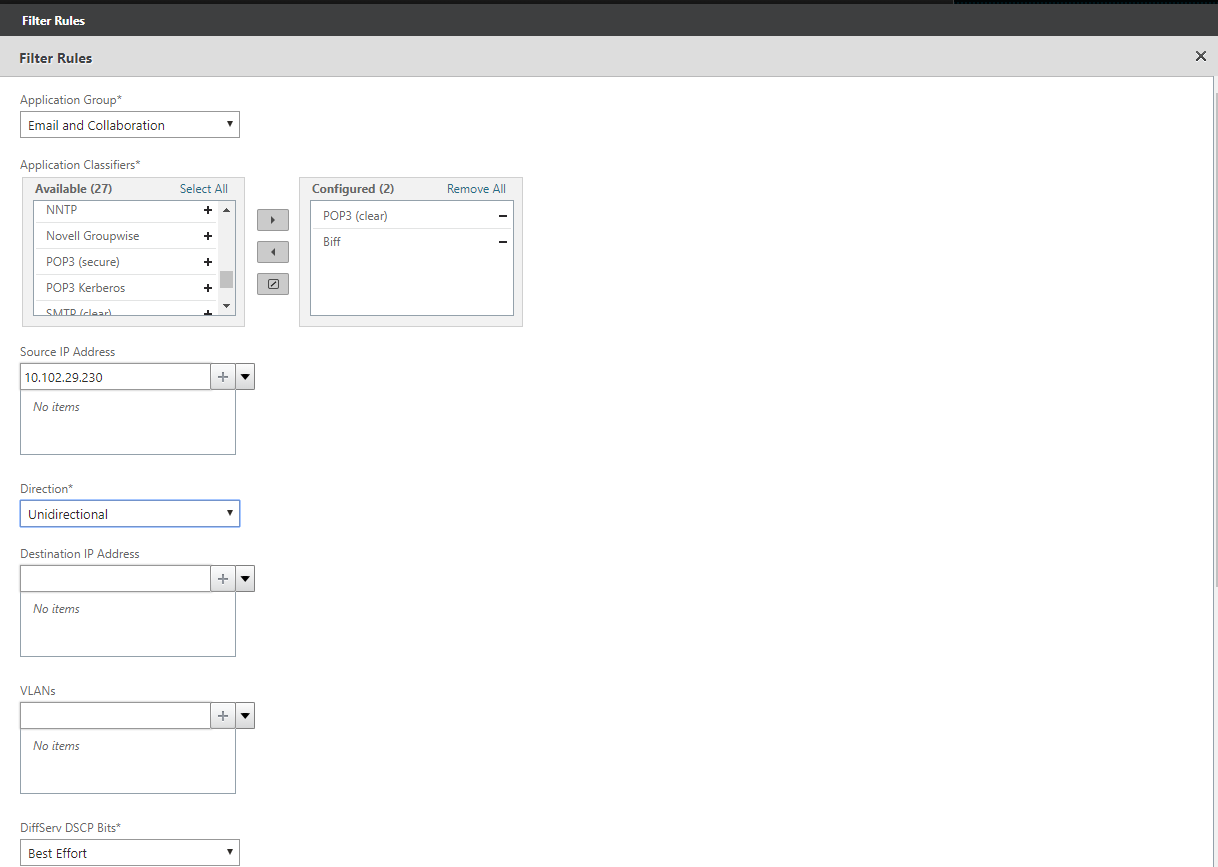The image size is (1218, 867).
Task: Click the Available classifiers scrollbar thumb
Action: click(x=226, y=279)
